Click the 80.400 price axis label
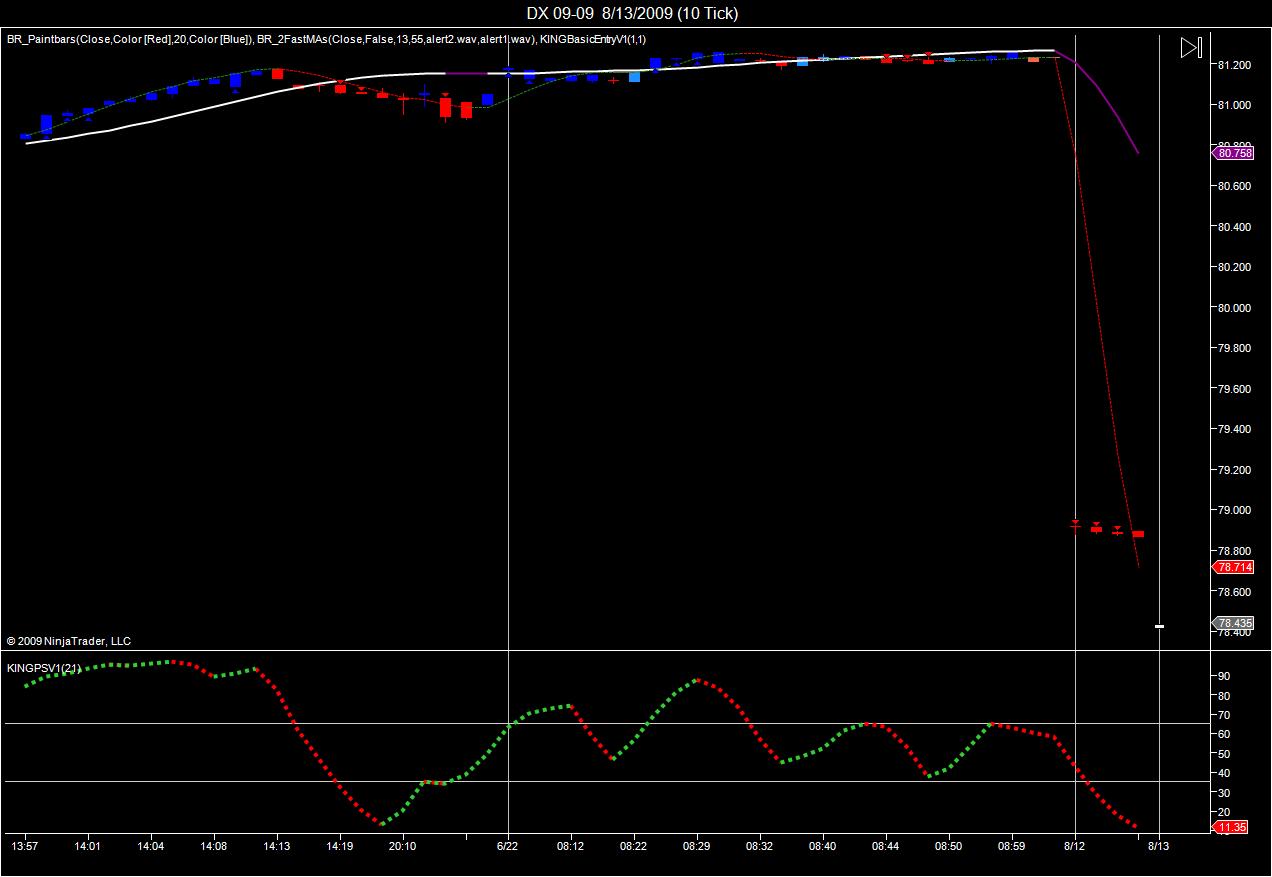This screenshot has width=1272, height=877. tap(1235, 227)
